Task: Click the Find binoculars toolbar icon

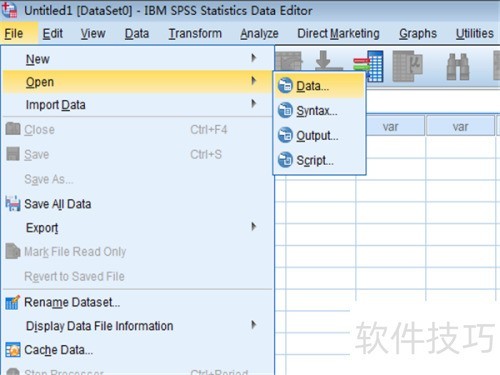Action: (x=458, y=67)
